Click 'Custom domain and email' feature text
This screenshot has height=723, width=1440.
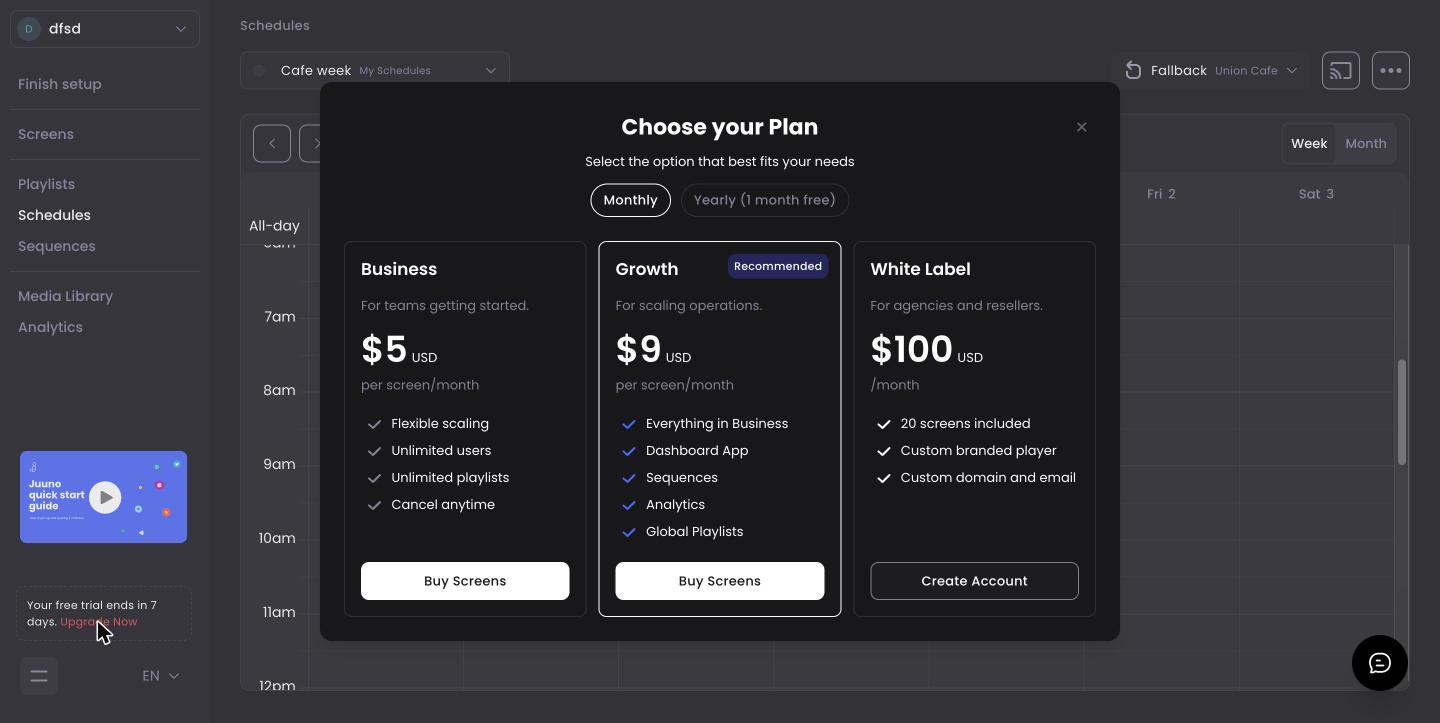coord(988,478)
